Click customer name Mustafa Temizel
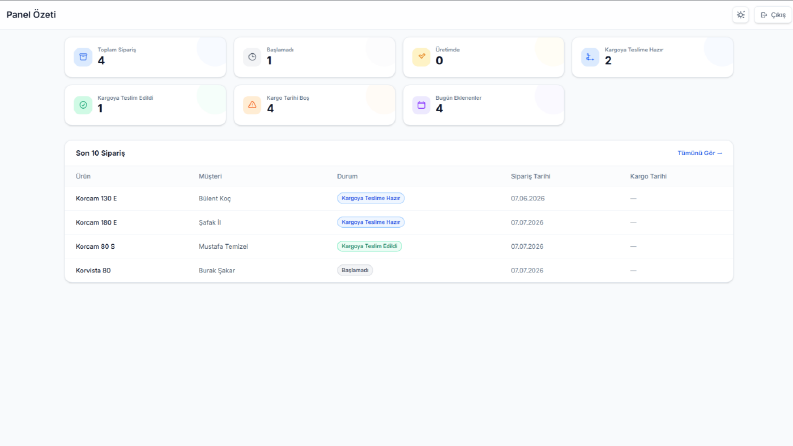The image size is (793, 446). 223,247
